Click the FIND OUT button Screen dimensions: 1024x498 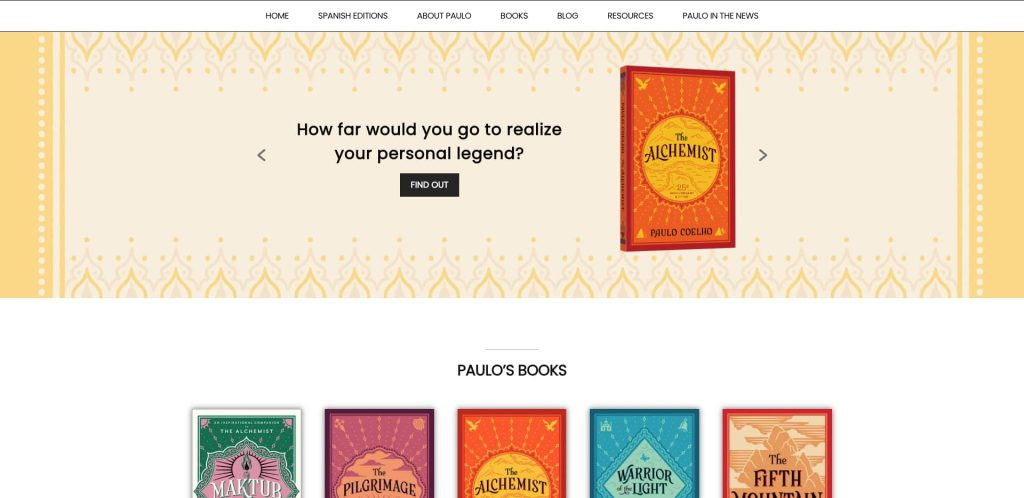(429, 185)
